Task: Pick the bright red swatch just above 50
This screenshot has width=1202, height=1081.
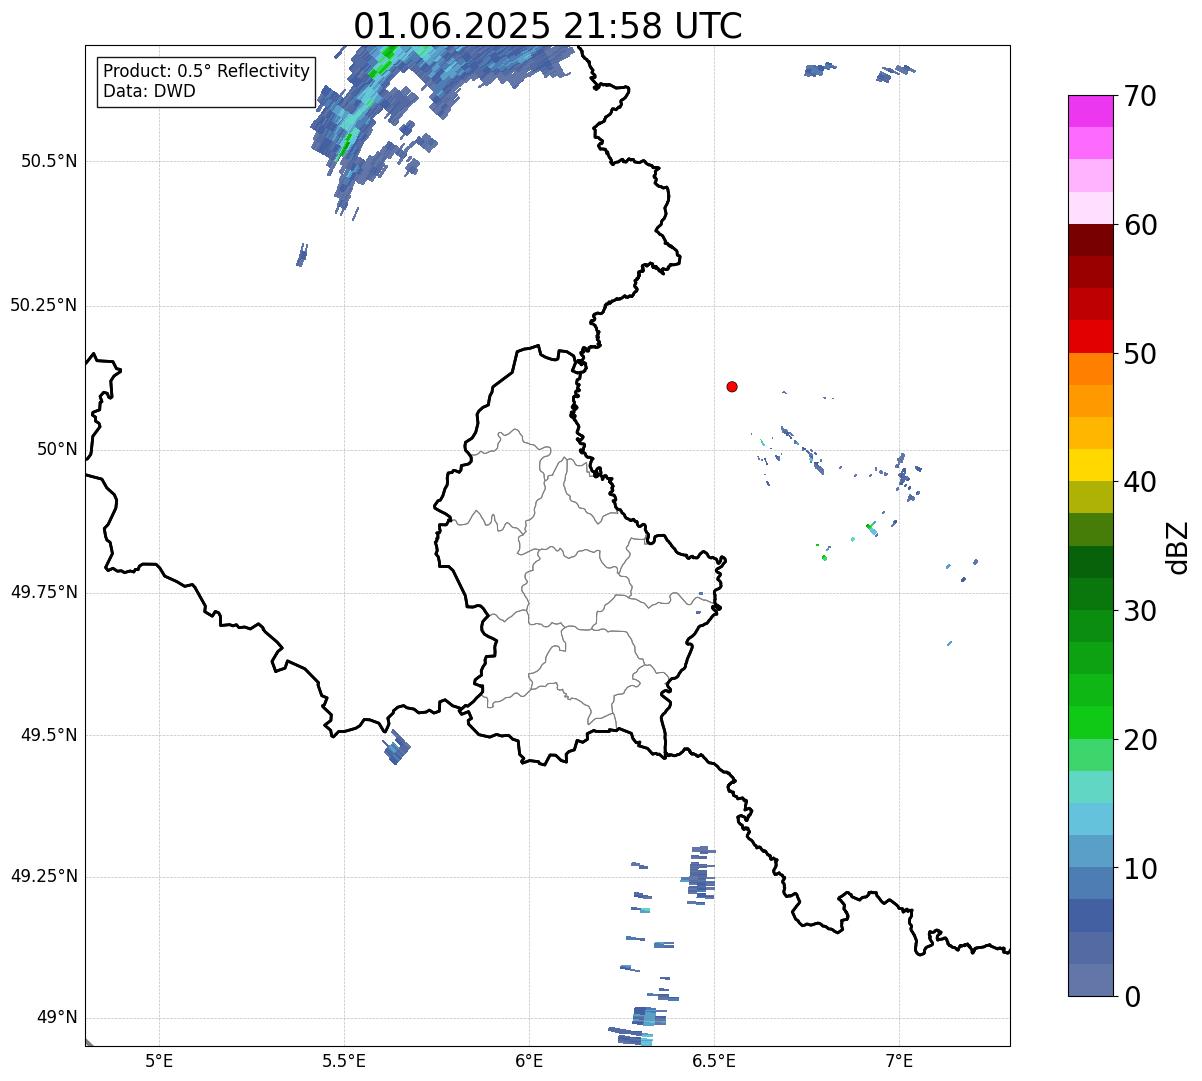Action: pos(1090,337)
